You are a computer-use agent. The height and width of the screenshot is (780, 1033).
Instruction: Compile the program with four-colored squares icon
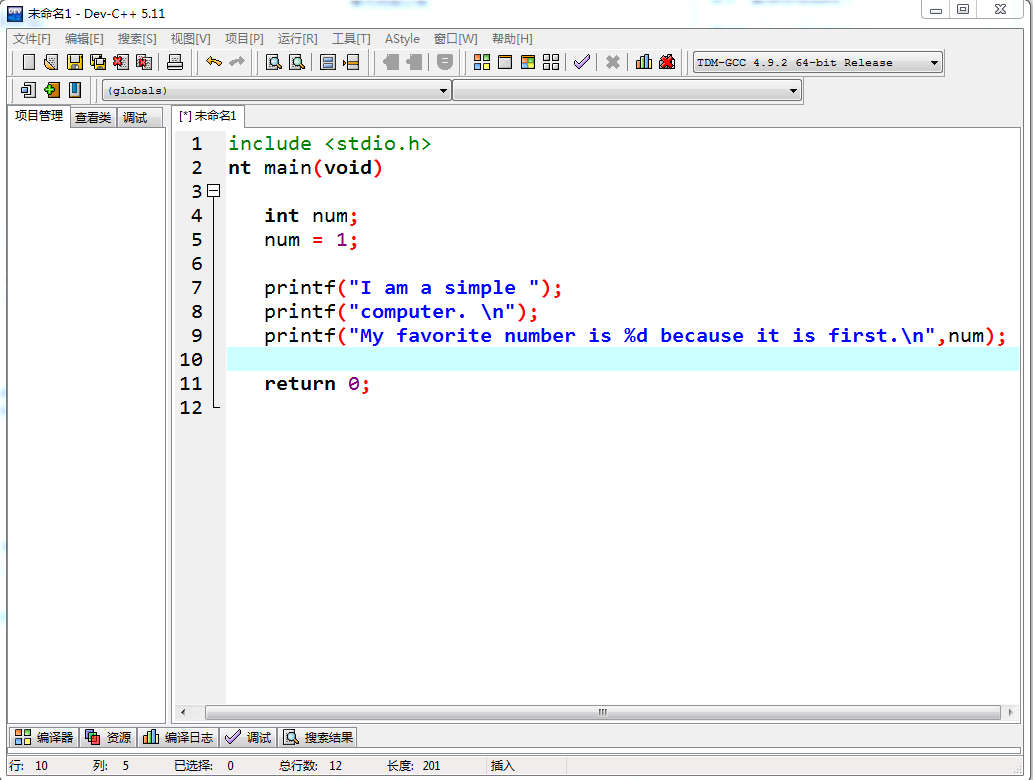coord(482,62)
